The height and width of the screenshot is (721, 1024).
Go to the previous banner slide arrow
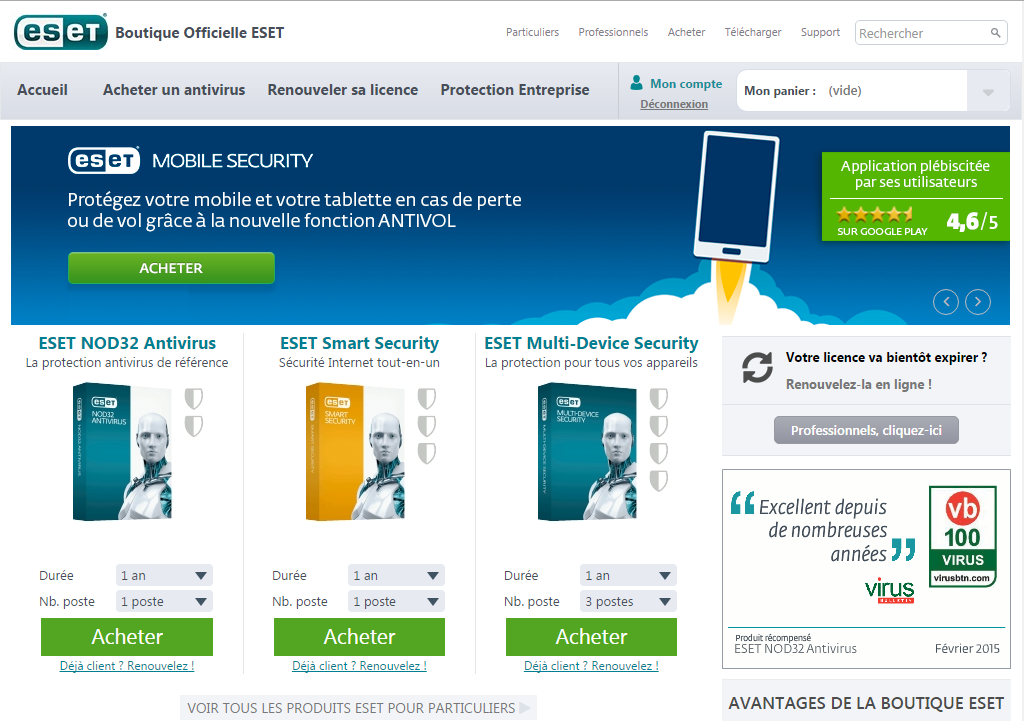tap(946, 302)
